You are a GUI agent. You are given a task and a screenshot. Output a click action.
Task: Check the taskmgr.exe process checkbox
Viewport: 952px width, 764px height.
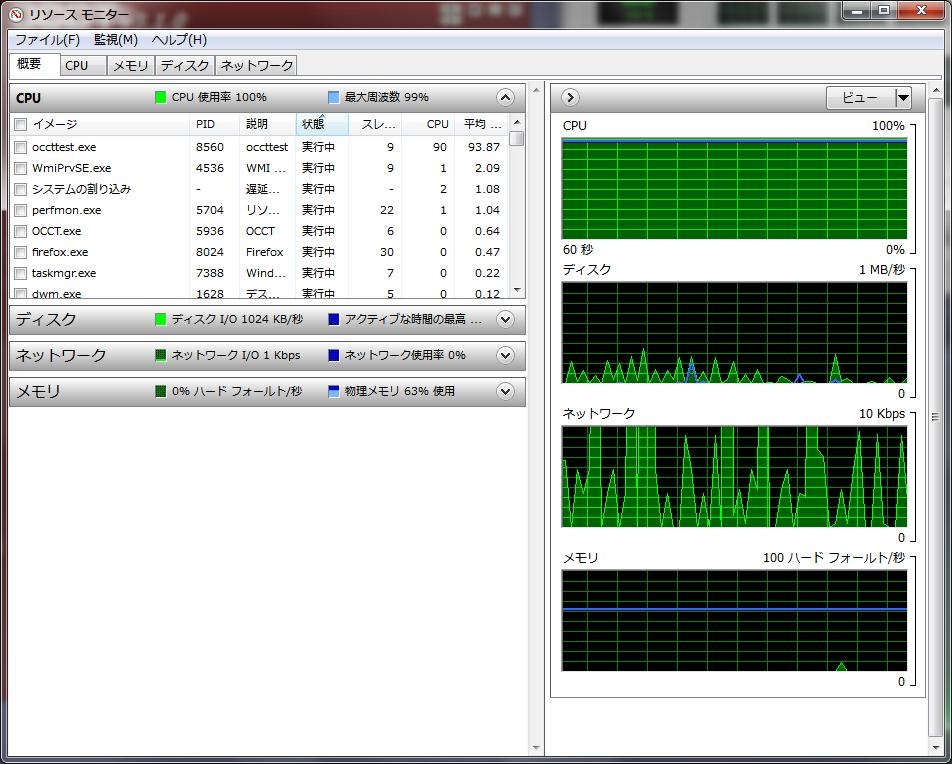coord(21,273)
